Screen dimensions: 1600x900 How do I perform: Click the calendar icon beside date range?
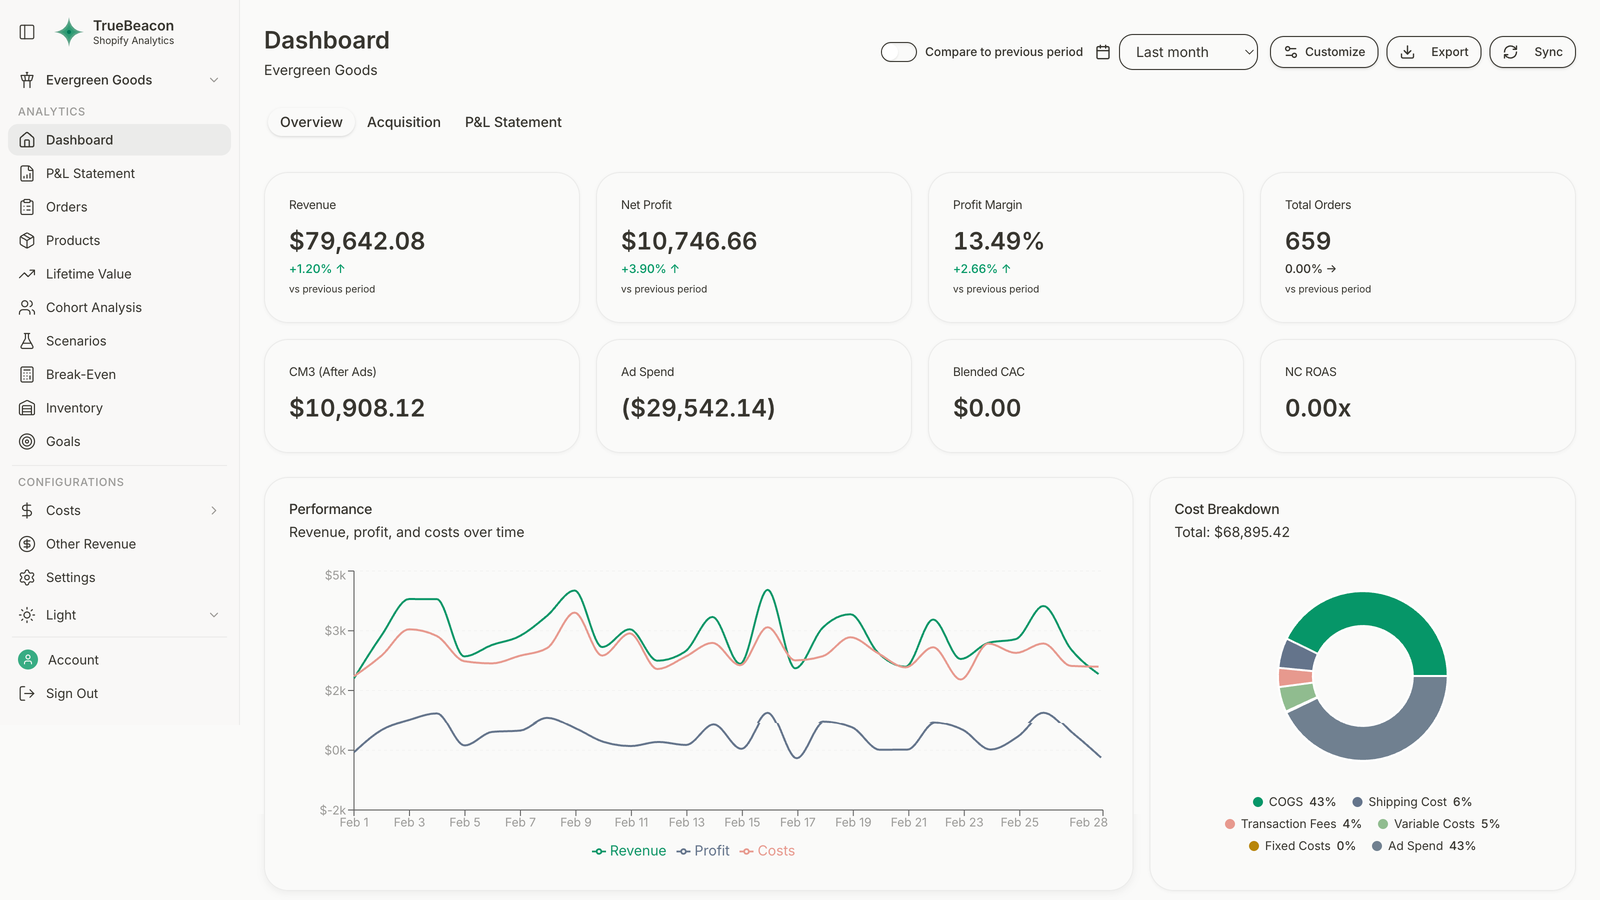click(x=1103, y=52)
